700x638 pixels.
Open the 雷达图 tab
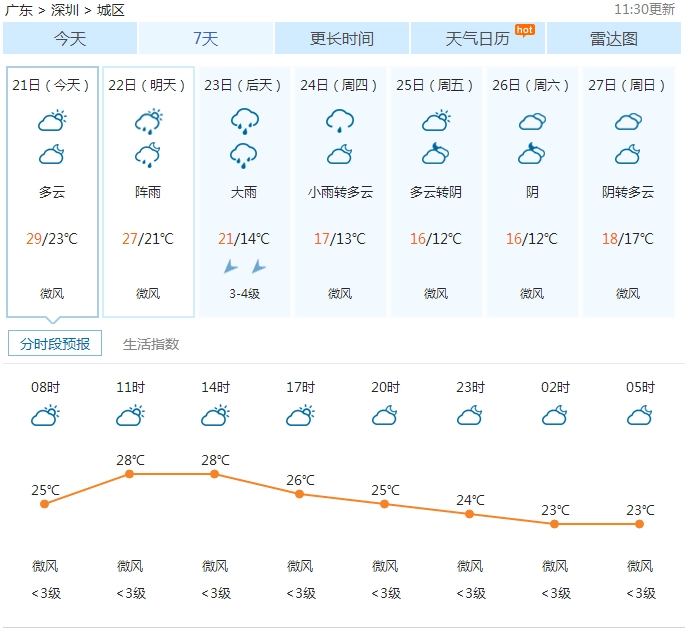614,38
